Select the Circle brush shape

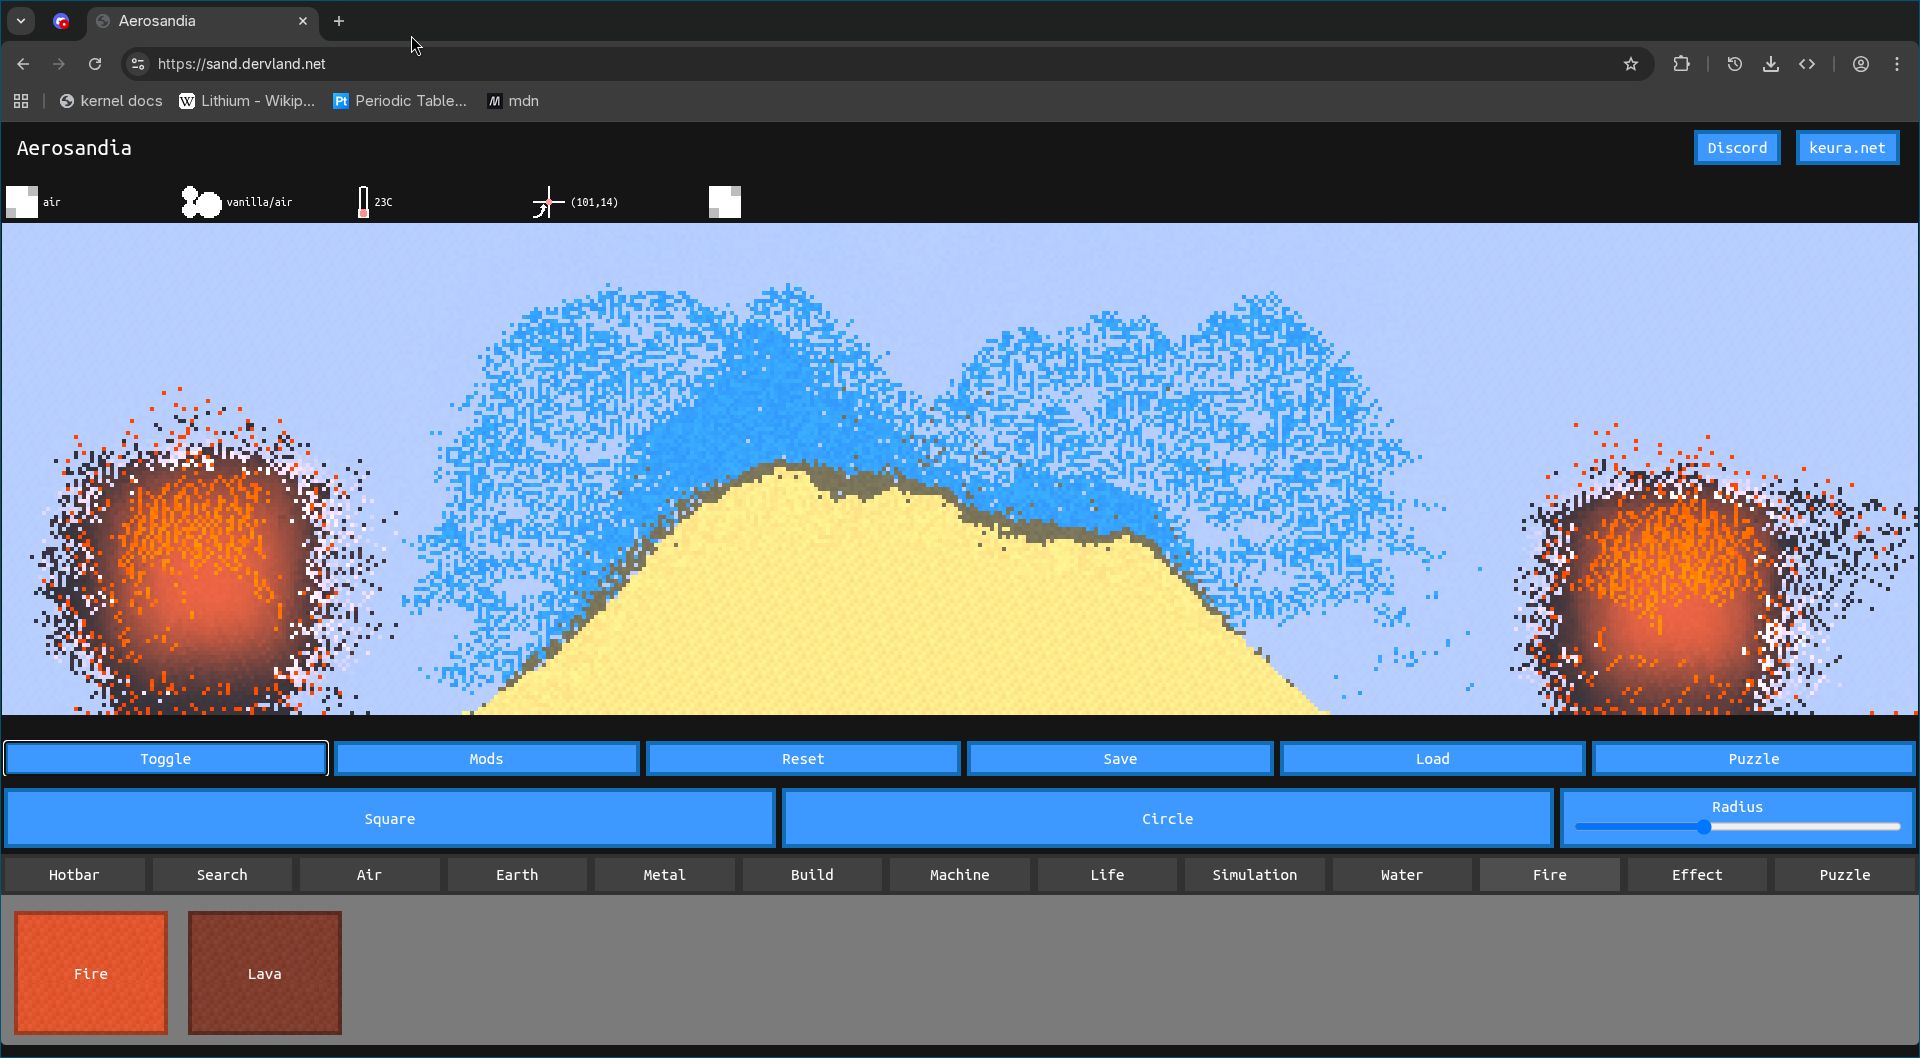pyautogui.click(x=1167, y=818)
